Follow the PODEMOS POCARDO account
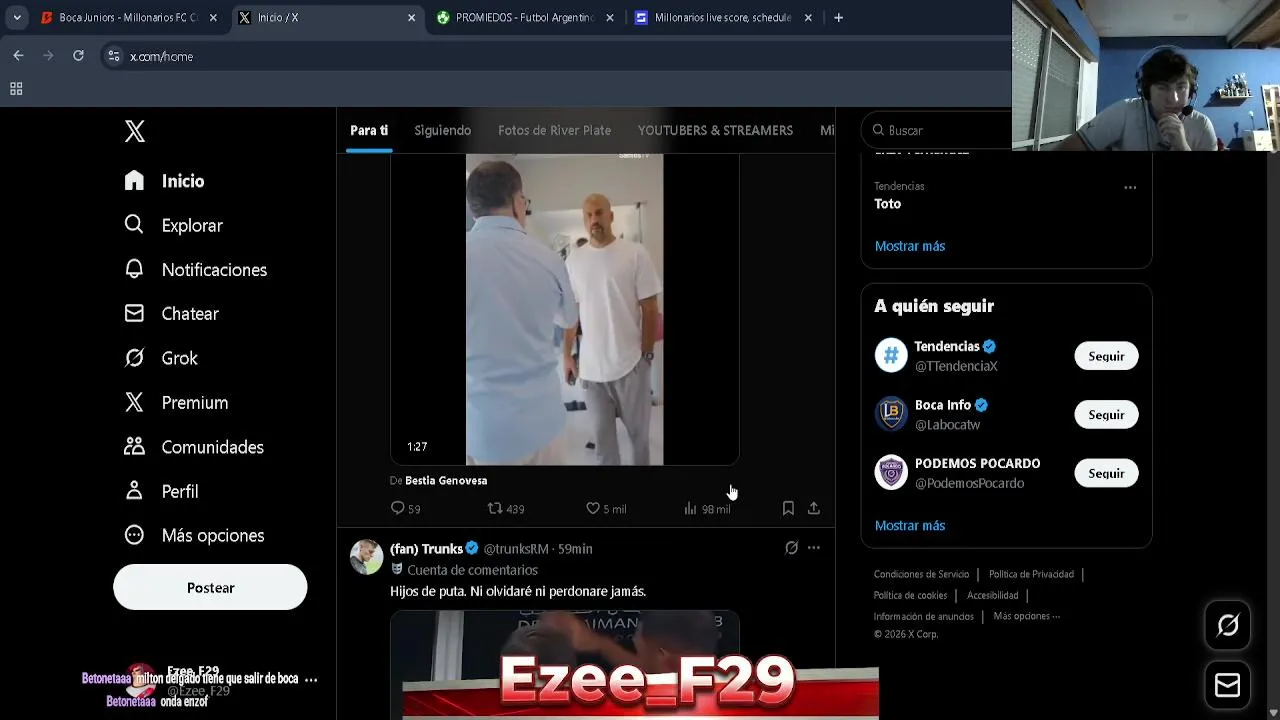Screen dimensions: 1280x720 click(x=1106, y=473)
